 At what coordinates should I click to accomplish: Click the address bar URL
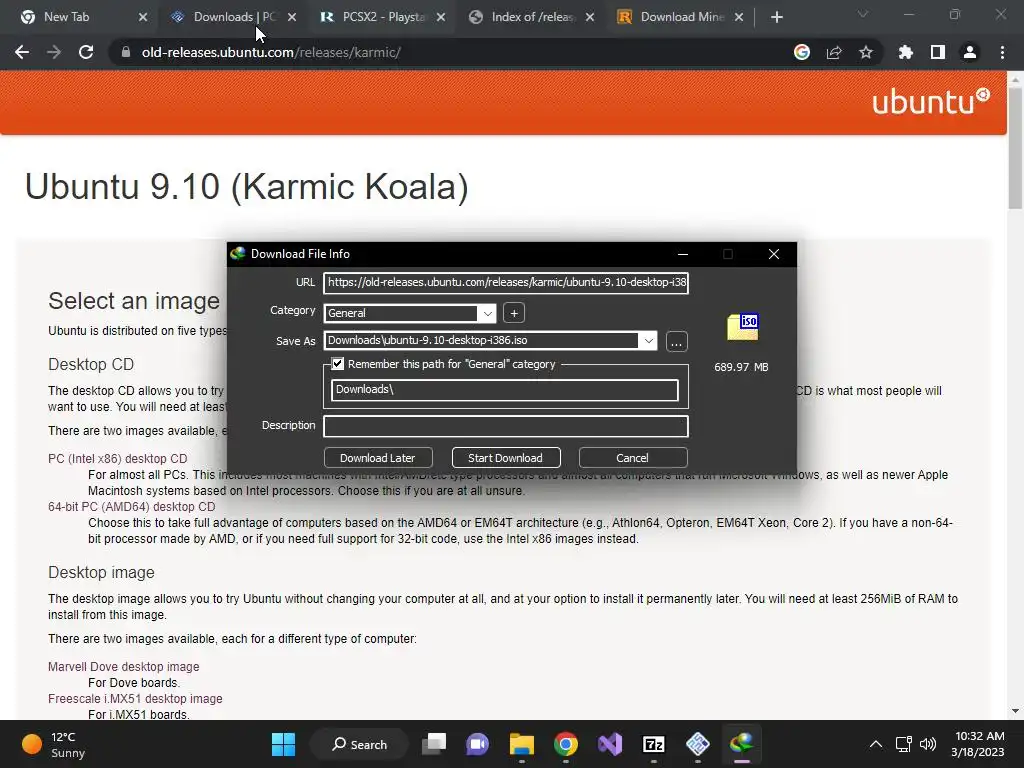[271, 52]
